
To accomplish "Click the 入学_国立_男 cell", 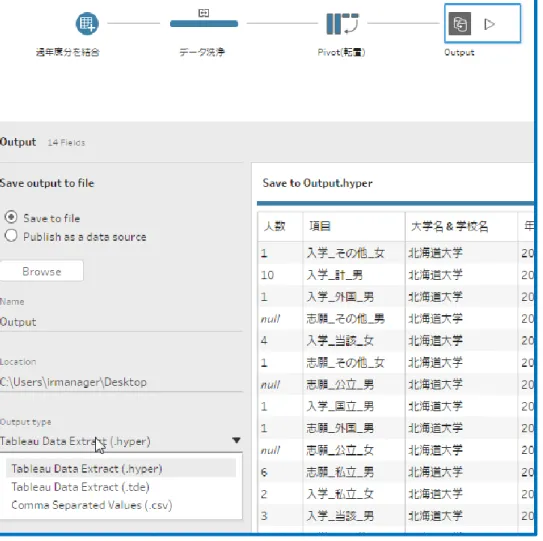I will pos(354,406).
